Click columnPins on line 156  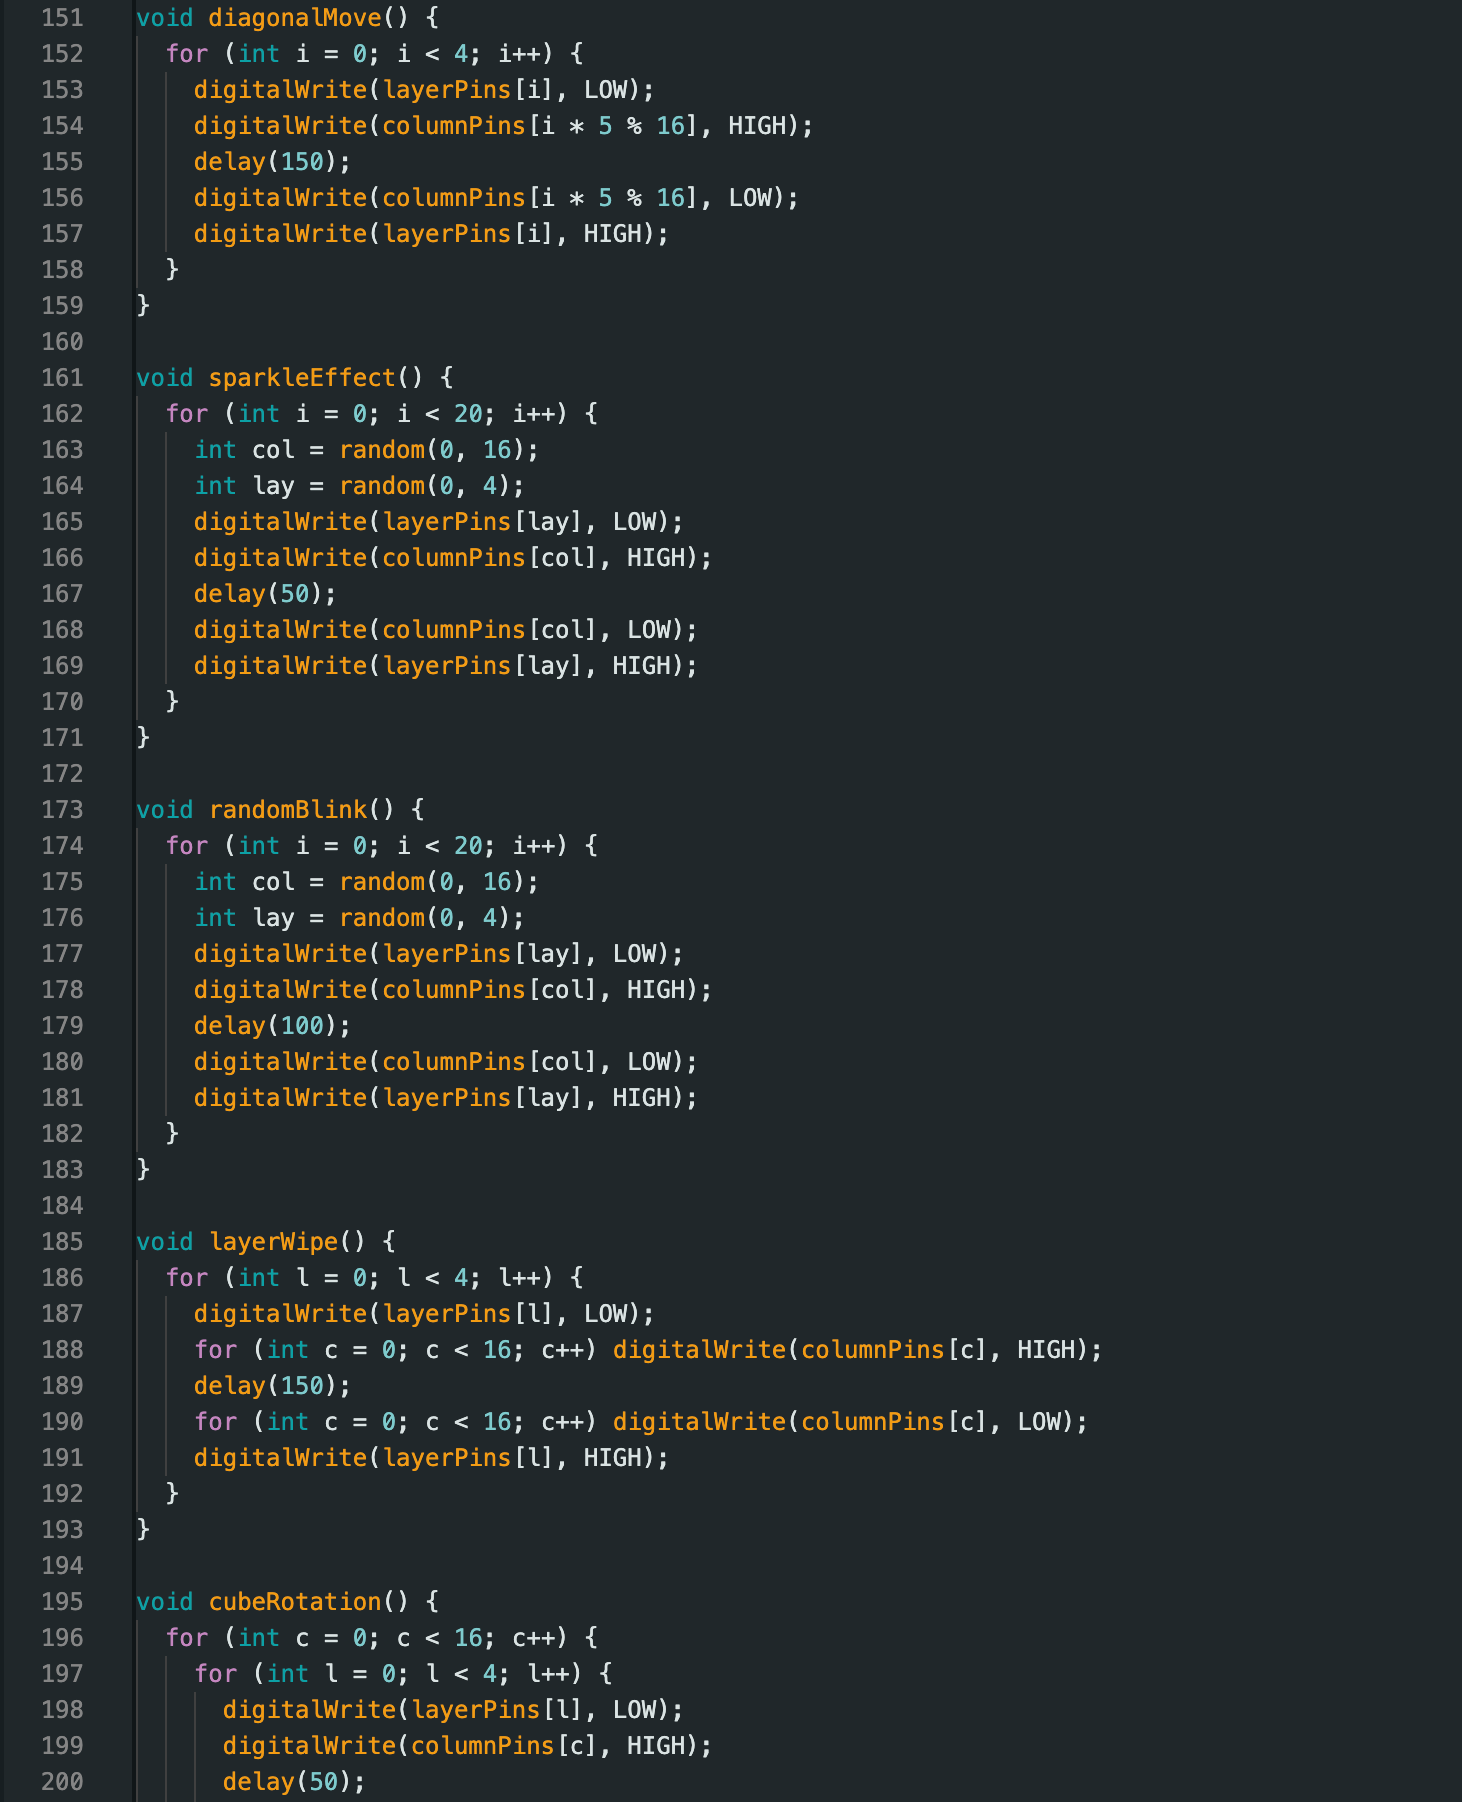pos(454,198)
